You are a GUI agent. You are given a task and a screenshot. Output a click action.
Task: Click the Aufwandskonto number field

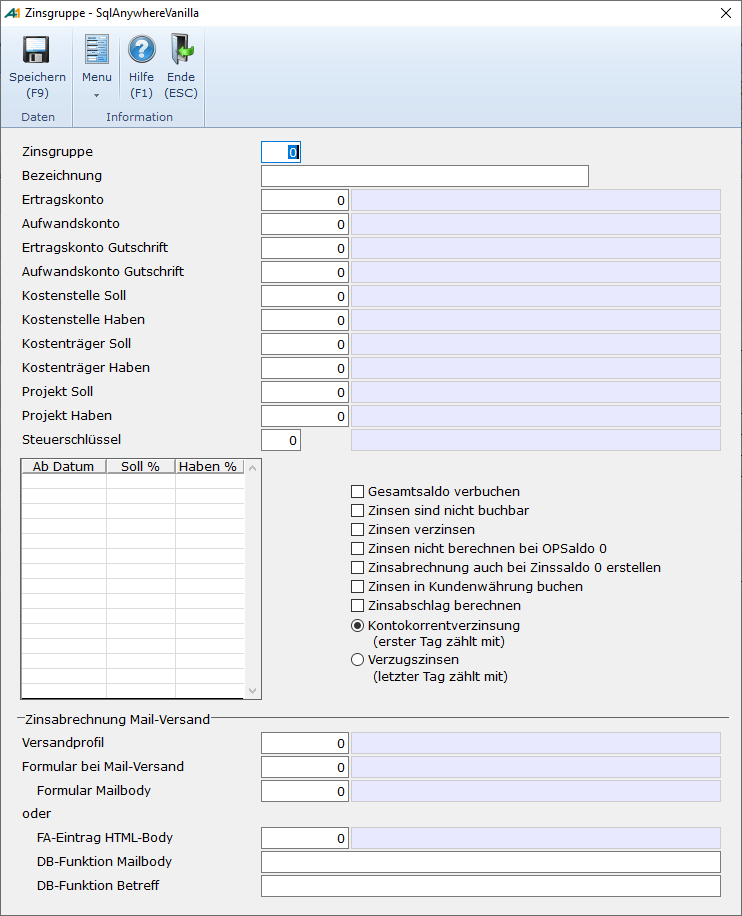tap(305, 224)
